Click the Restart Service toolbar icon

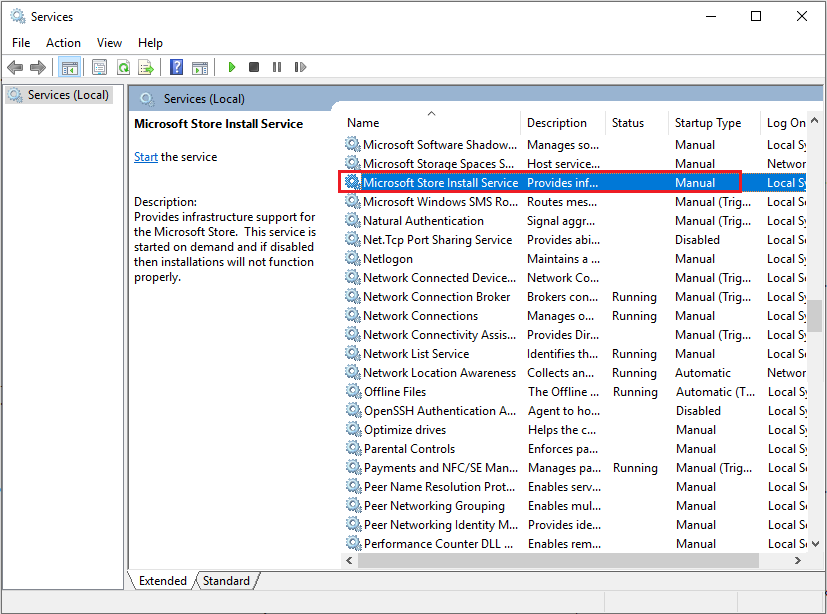coord(300,67)
